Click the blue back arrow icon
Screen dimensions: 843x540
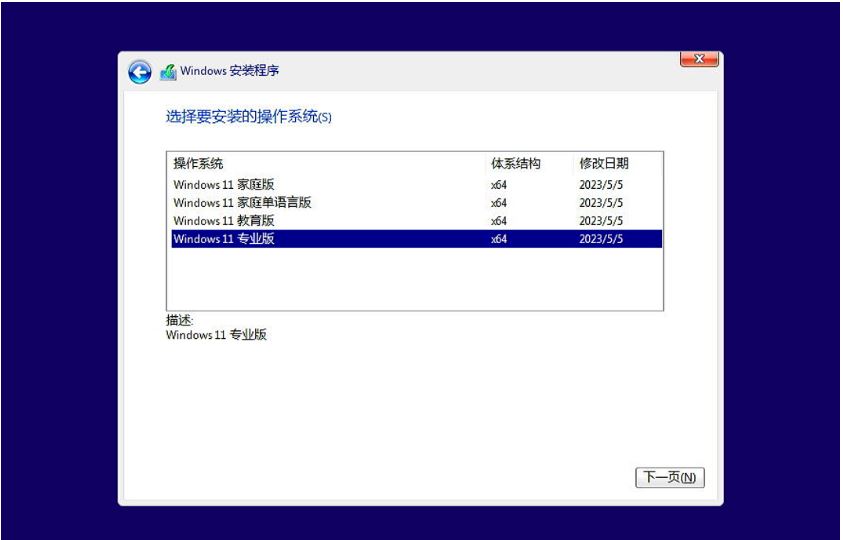point(139,72)
